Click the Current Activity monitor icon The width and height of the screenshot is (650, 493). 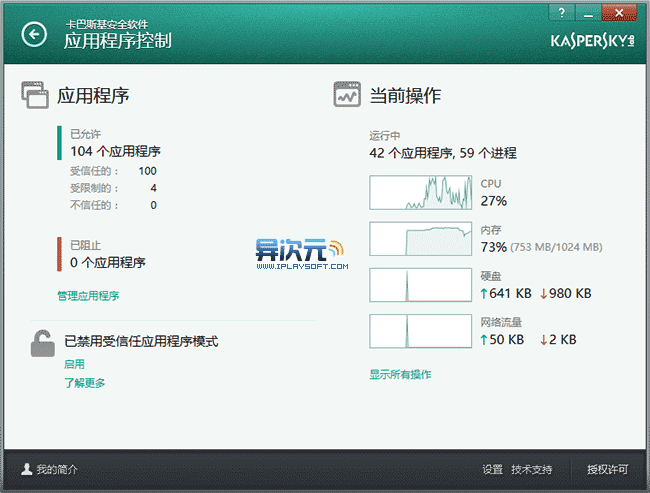point(347,96)
